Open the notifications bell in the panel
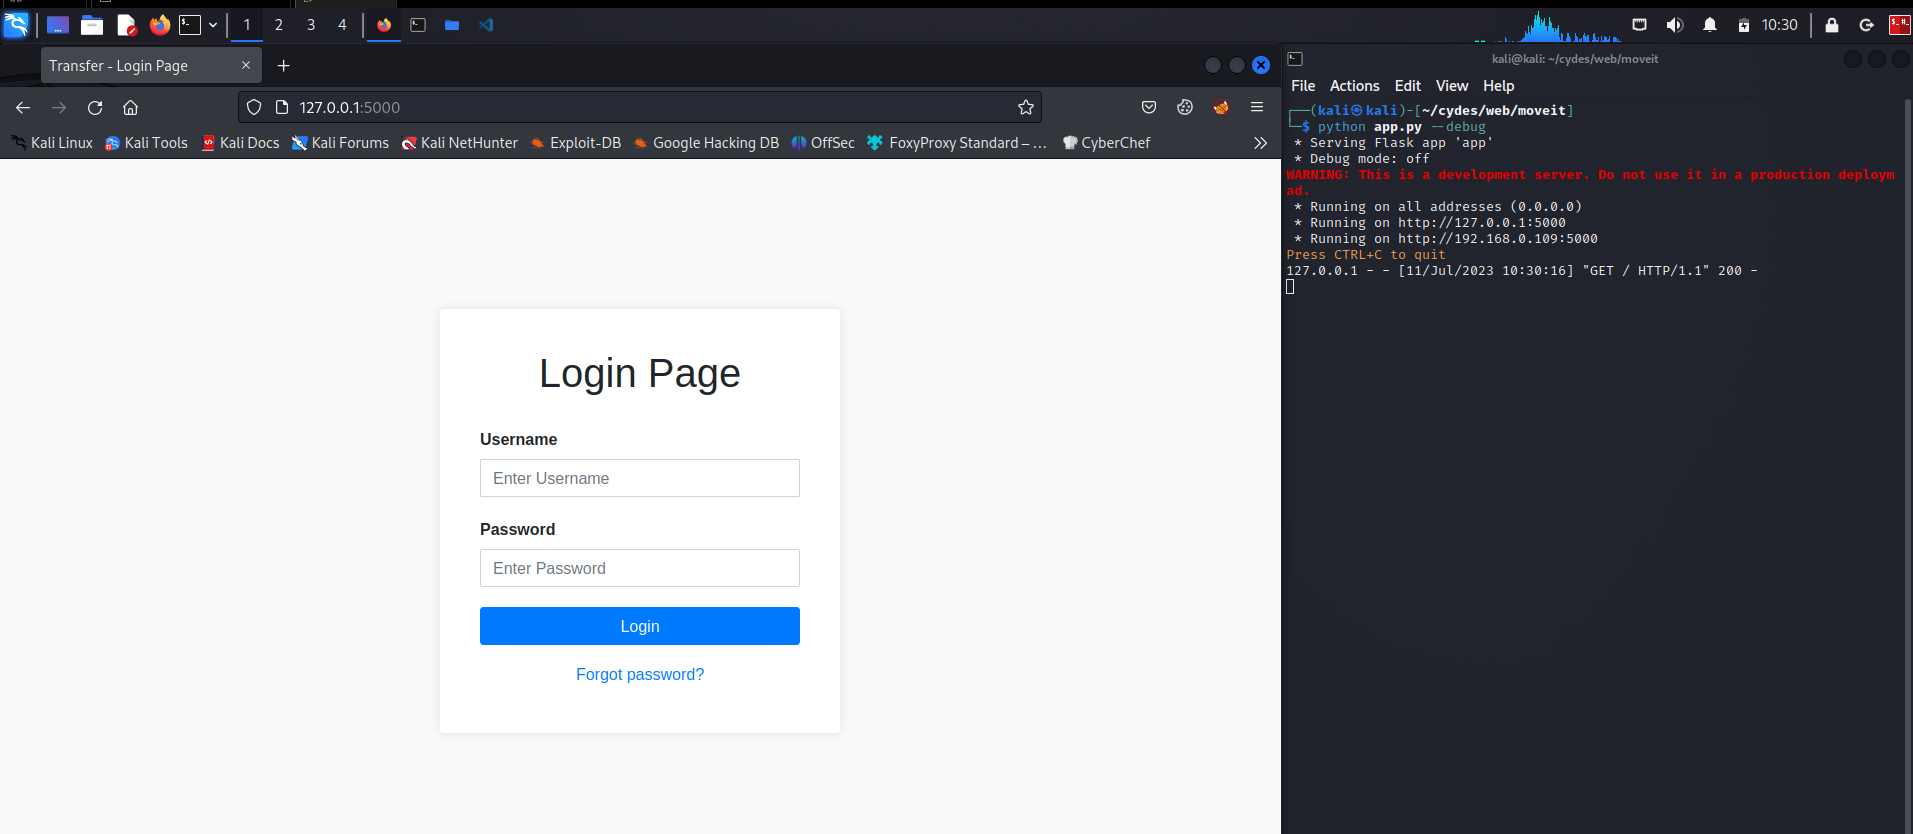 [x=1710, y=25]
